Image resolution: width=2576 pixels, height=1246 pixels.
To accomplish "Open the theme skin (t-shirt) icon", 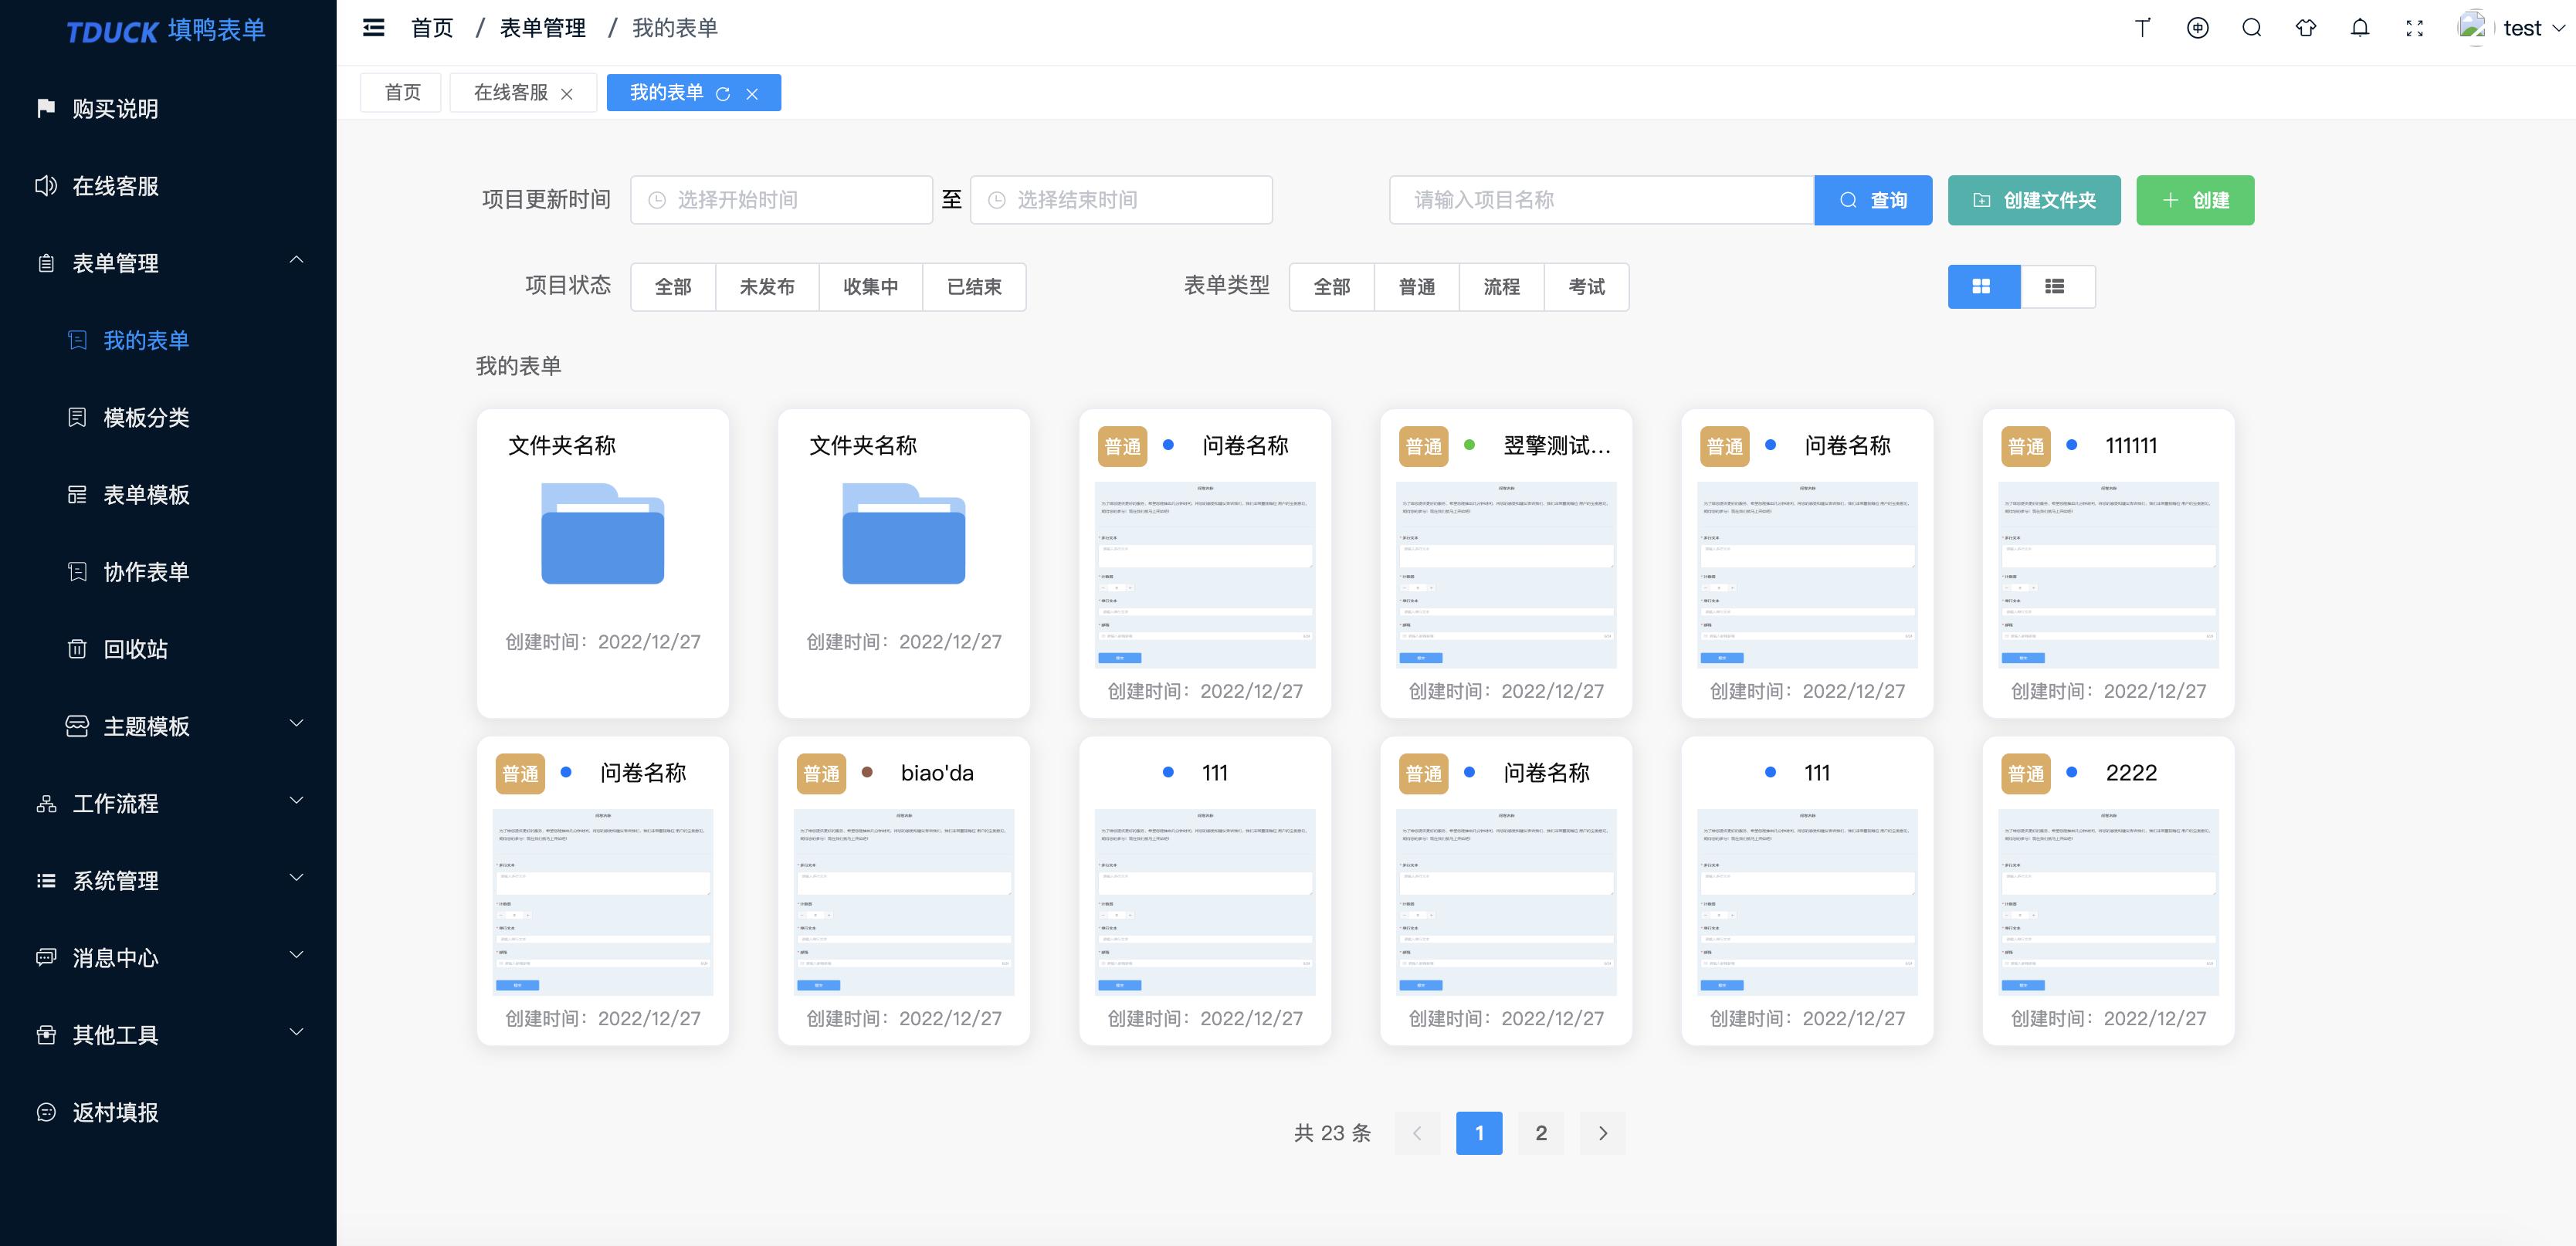I will tap(2306, 28).
